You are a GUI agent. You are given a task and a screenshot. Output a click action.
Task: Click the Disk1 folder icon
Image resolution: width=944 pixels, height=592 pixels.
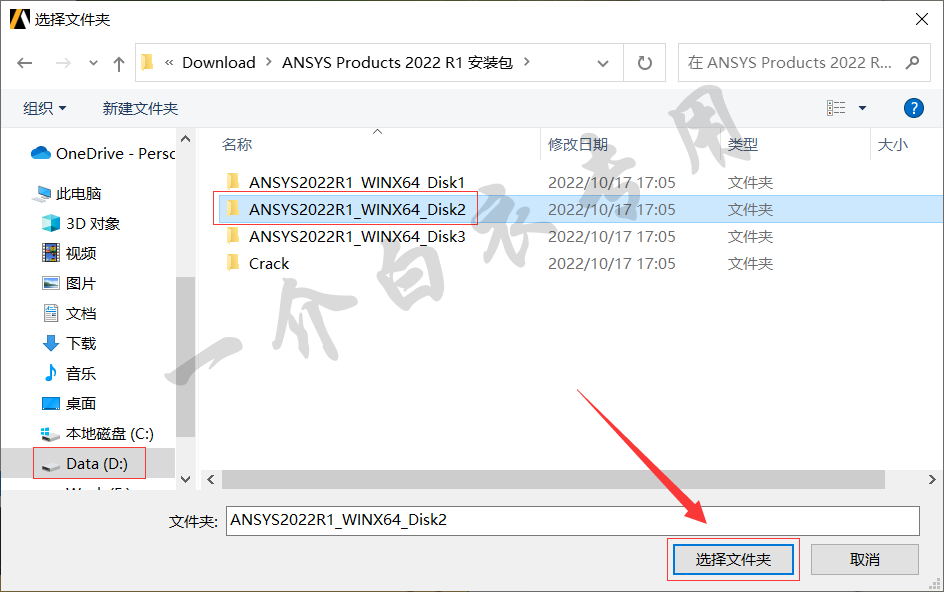(x=233, y=181)
